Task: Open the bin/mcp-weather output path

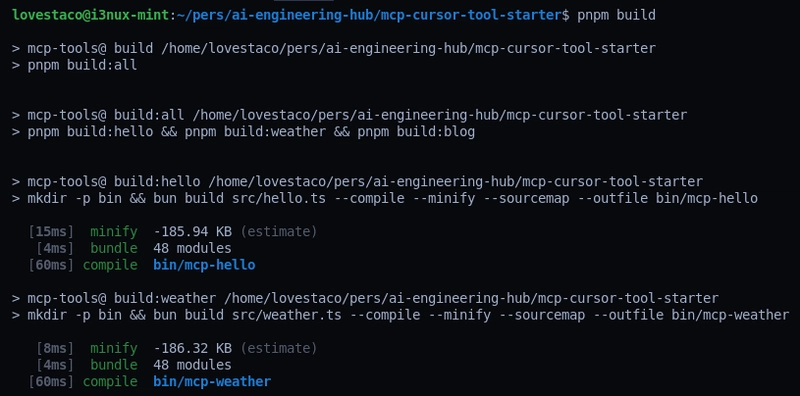Action: 212,382
